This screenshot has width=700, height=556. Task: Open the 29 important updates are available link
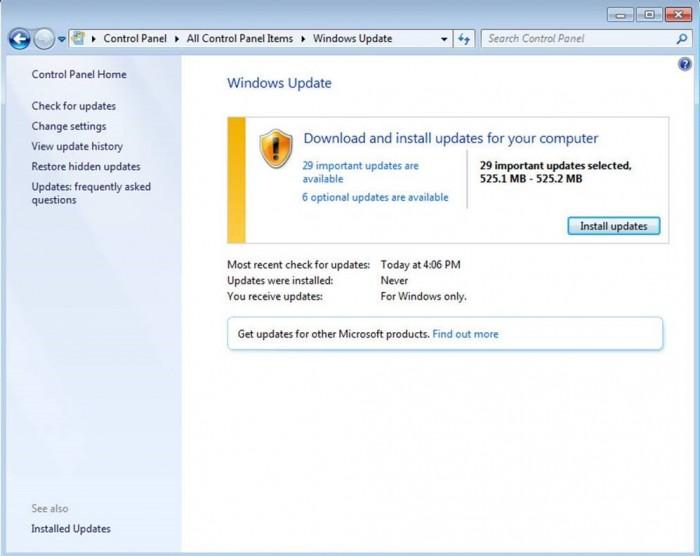tap(360, 172)
